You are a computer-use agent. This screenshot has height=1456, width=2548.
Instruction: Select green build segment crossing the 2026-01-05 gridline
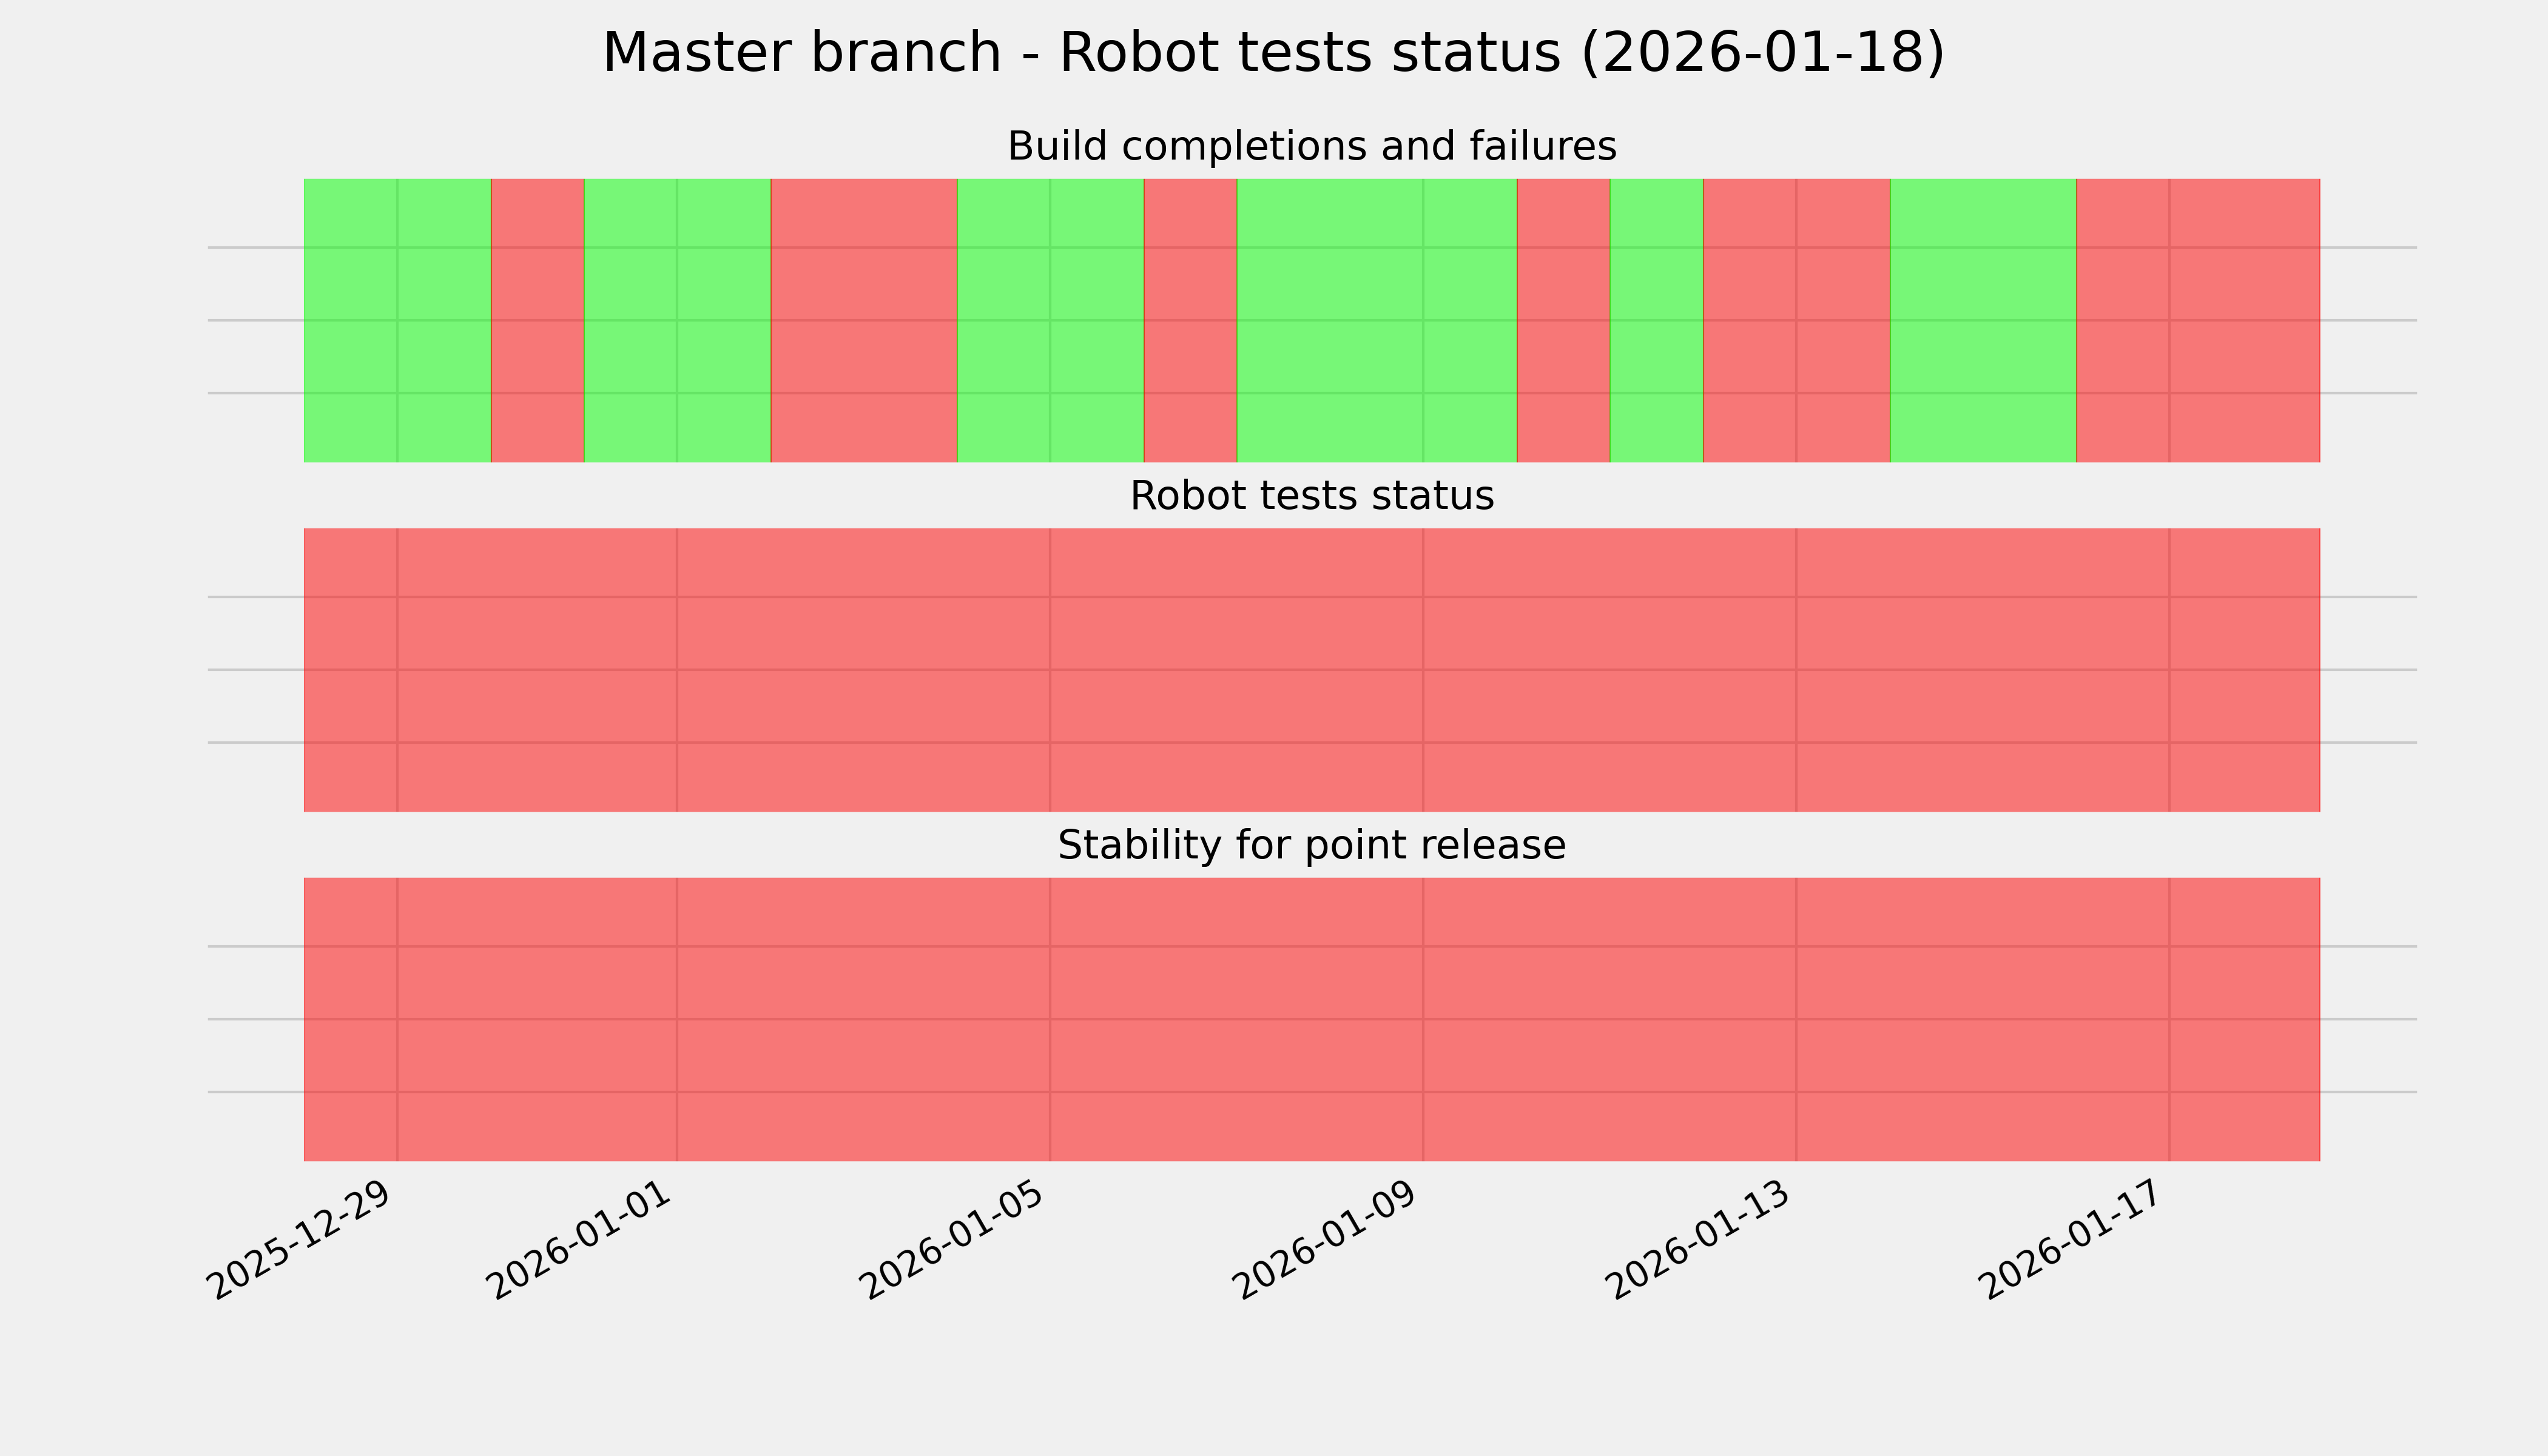coord(1050,320)
